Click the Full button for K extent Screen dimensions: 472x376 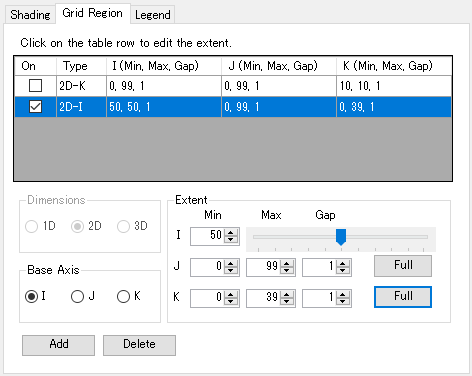[x=403, y=297]
